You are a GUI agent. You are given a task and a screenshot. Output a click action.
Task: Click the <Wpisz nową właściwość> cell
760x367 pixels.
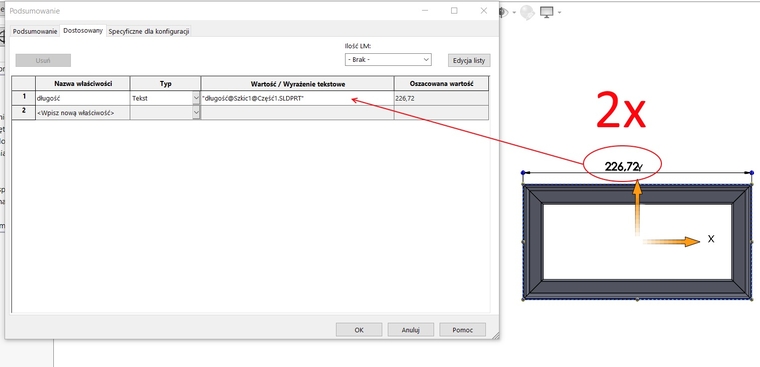82,112
